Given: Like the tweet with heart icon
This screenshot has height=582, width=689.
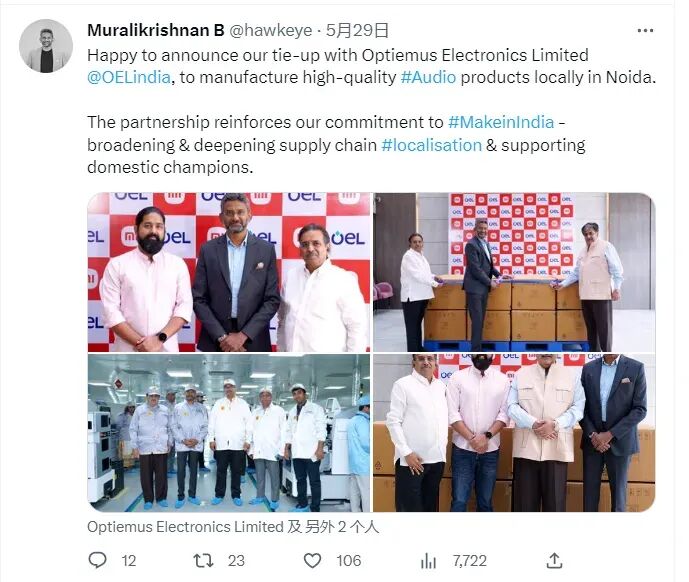Looking at the screenshot, I should (x=312, y=560).
